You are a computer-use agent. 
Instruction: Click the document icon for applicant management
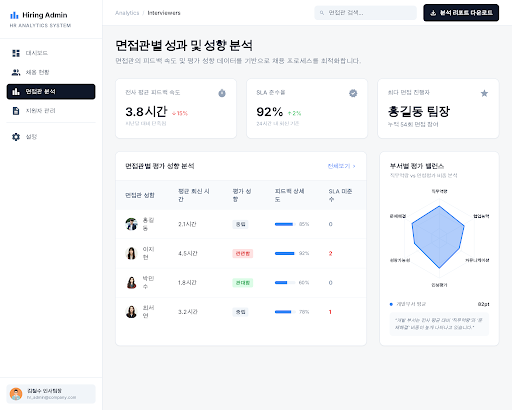coord(16,111)
